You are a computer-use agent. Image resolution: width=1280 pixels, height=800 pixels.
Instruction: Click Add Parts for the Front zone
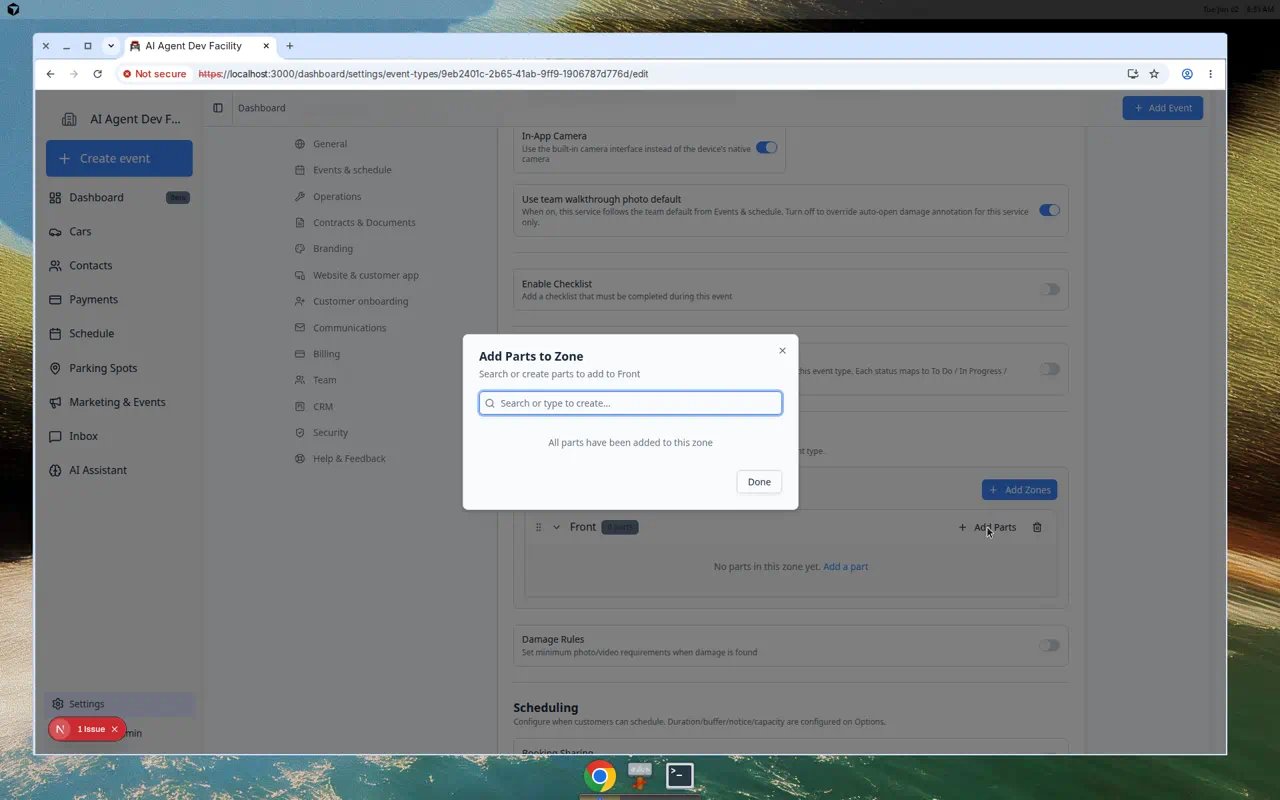[x=987, y=527]
